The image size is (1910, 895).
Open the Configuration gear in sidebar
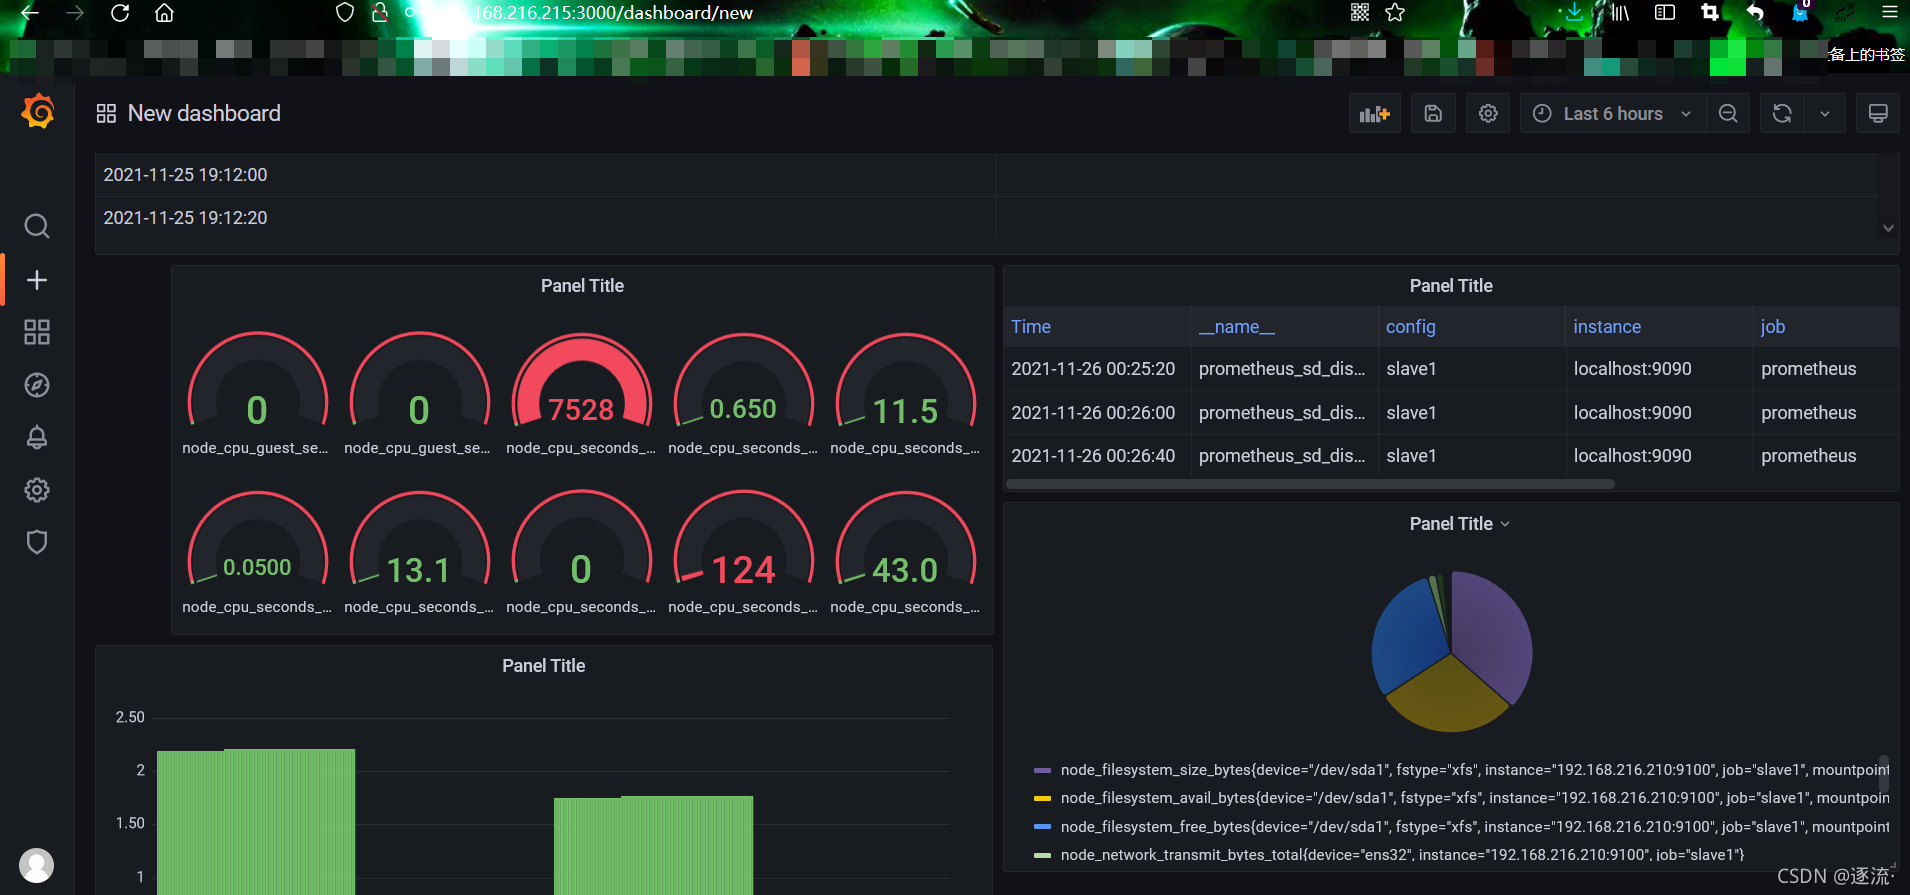37,490
